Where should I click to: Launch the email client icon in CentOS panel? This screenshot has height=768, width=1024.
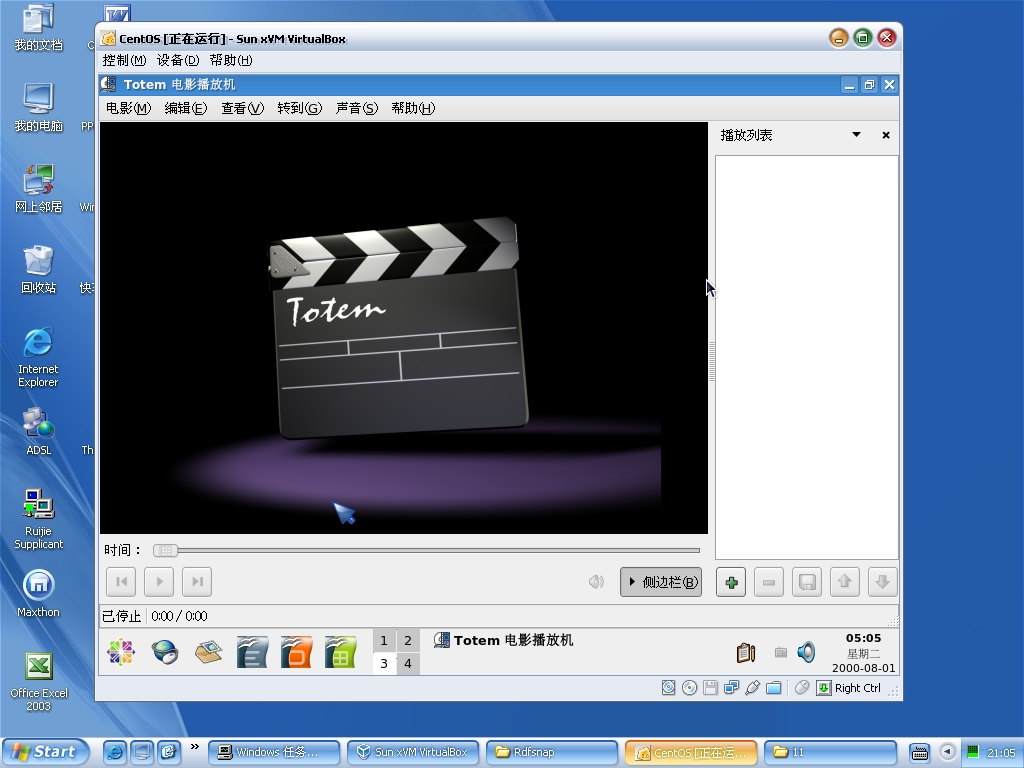[208, 652]
